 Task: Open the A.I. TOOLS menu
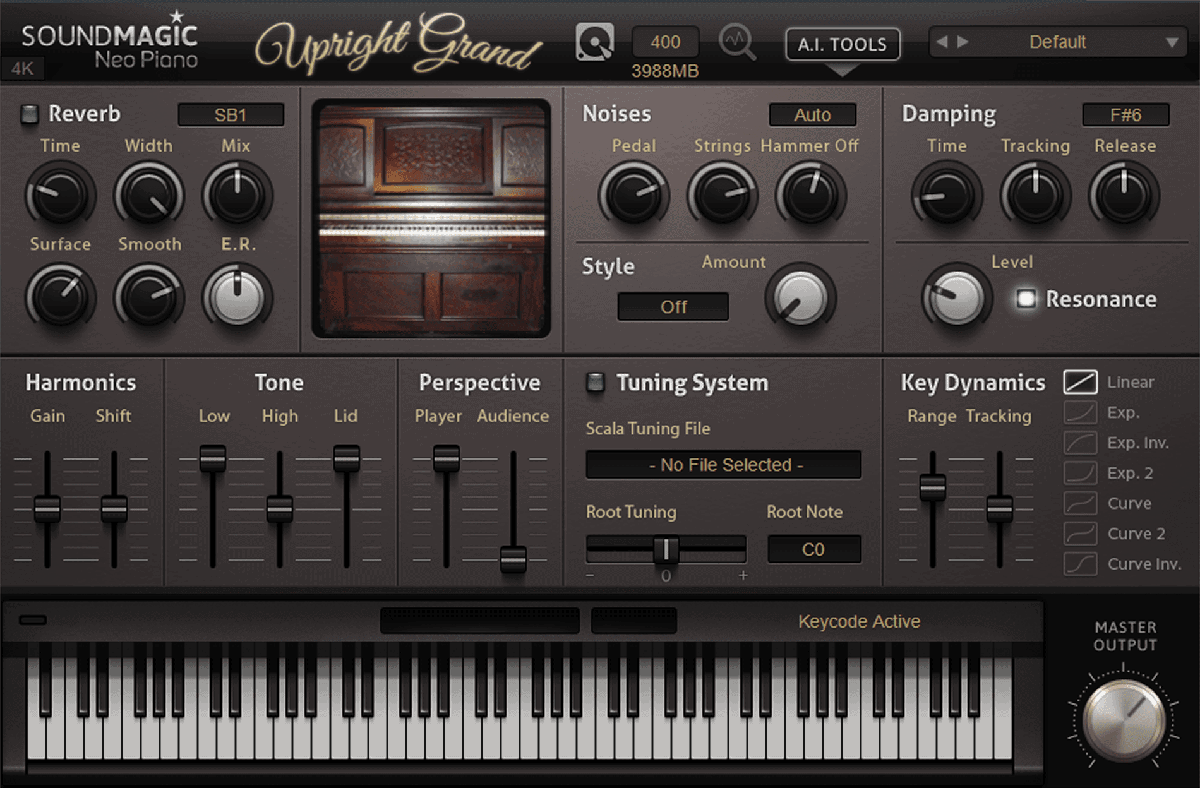point(842,44)
